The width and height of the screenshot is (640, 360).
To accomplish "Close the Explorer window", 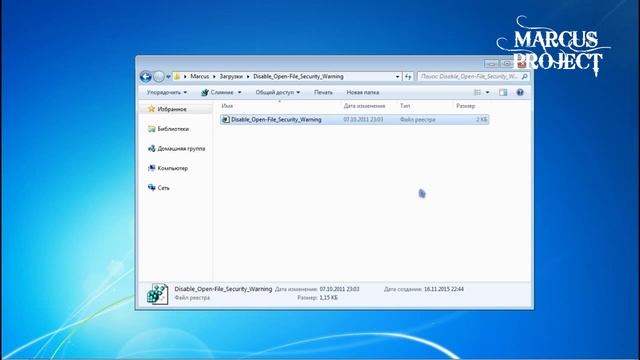I will point(521,64).
